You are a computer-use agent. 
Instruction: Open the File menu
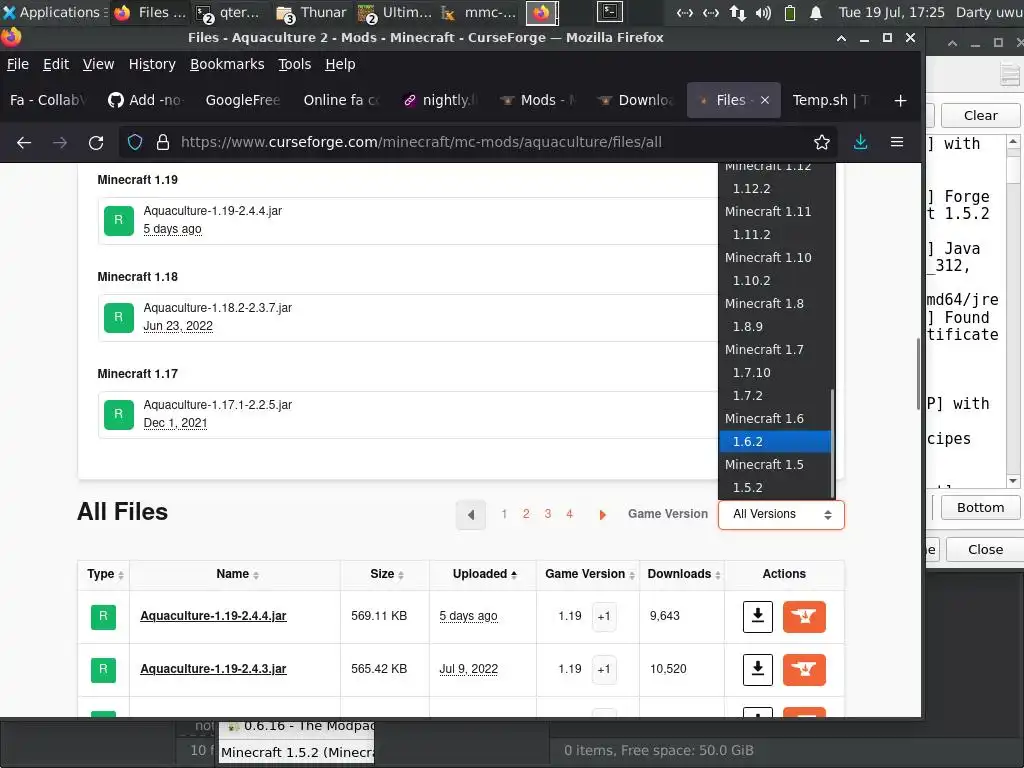[x=18, y=64]
